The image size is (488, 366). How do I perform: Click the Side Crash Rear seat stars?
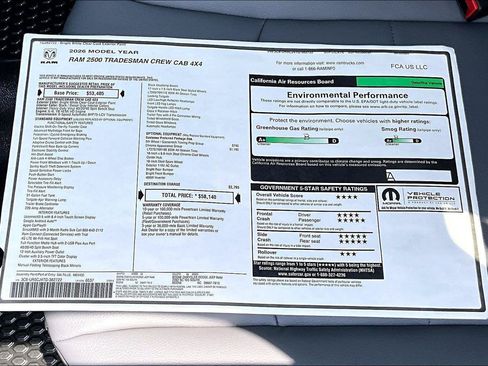click(353, 241)
